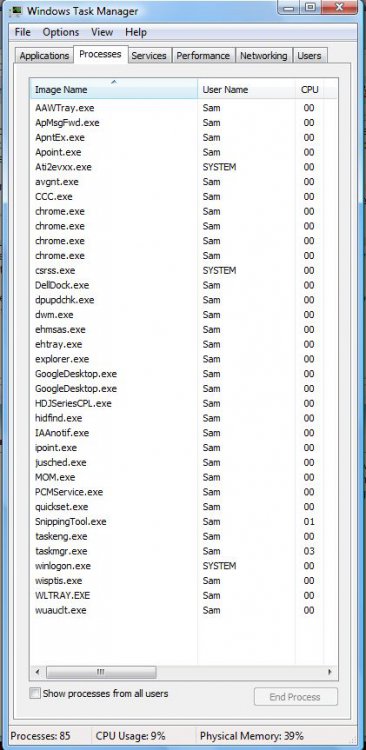
Task: Click the horizontal scrollbar thumb
Action: tap(101, 672)
